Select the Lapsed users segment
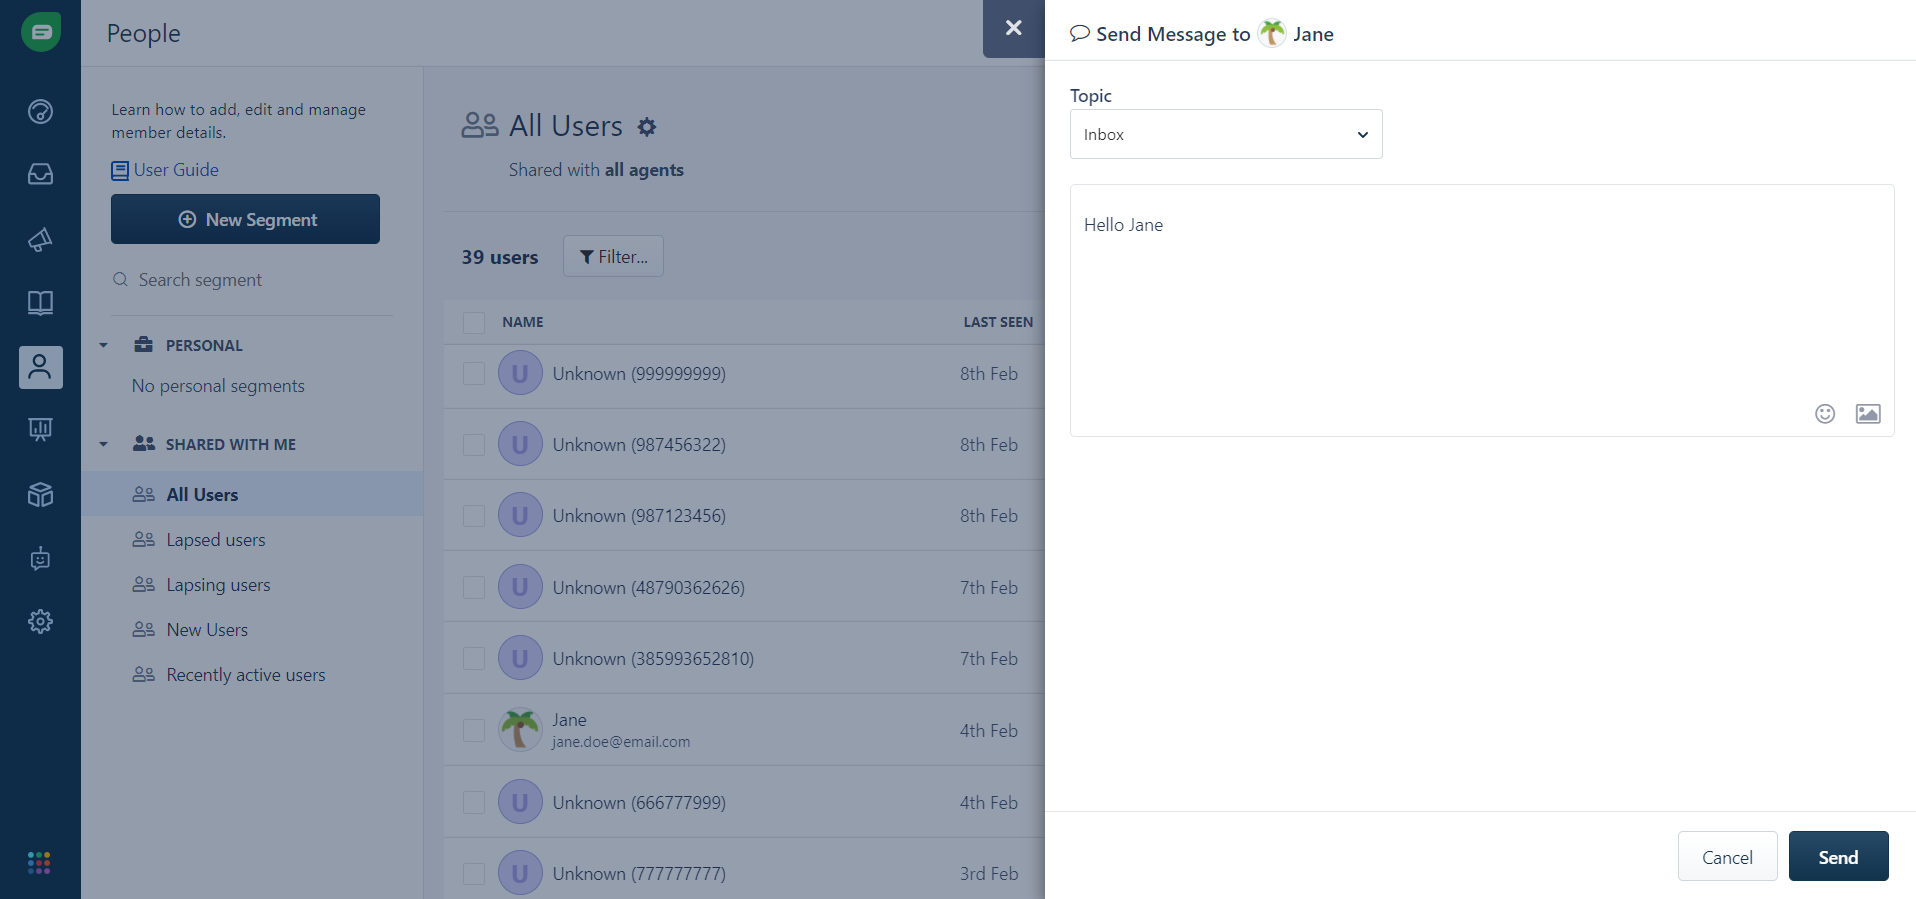The height and width of the screenshot is (899, 1916). 215,540
